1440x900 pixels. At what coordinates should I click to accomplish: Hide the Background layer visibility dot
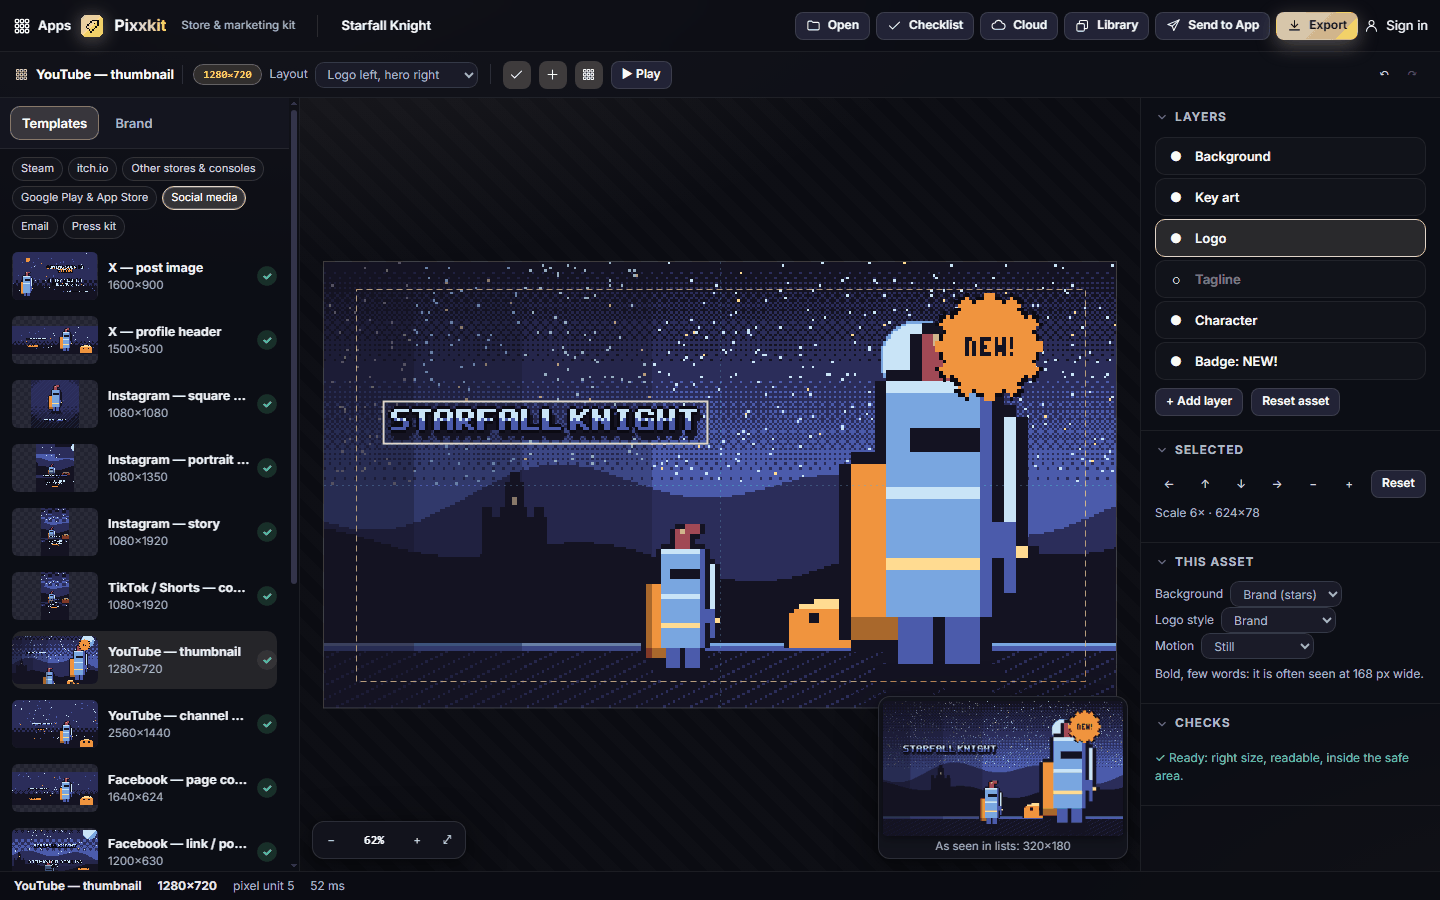(1176, 157)
